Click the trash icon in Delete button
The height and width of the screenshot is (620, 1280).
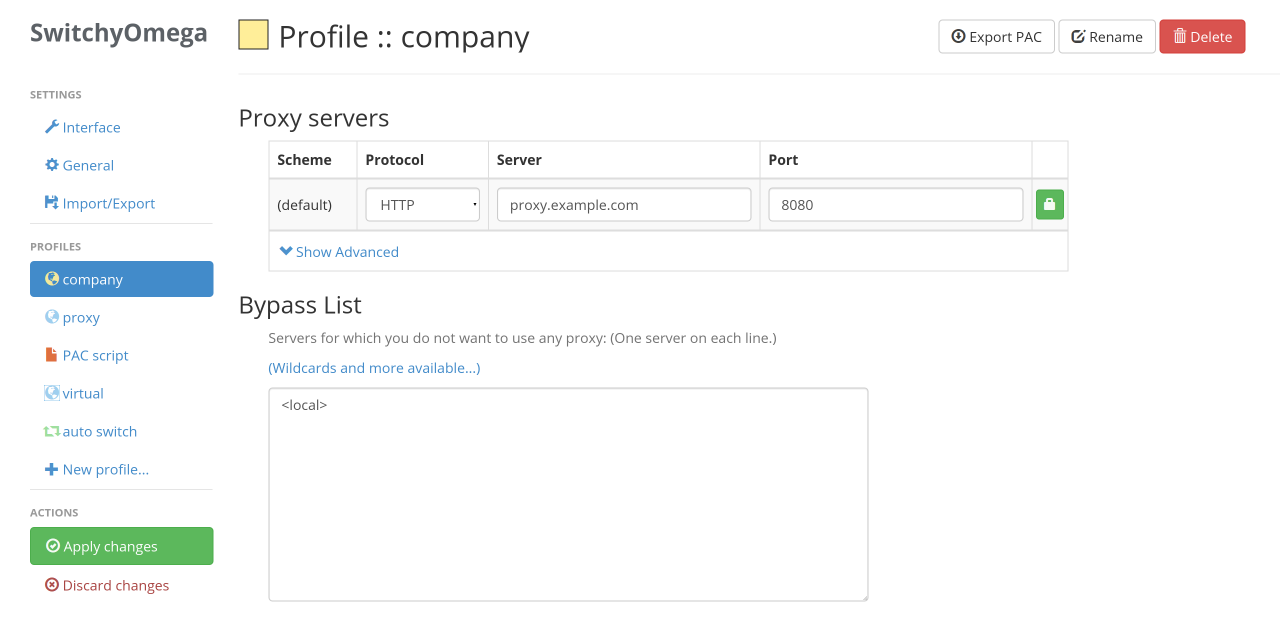coord(1180,36)
